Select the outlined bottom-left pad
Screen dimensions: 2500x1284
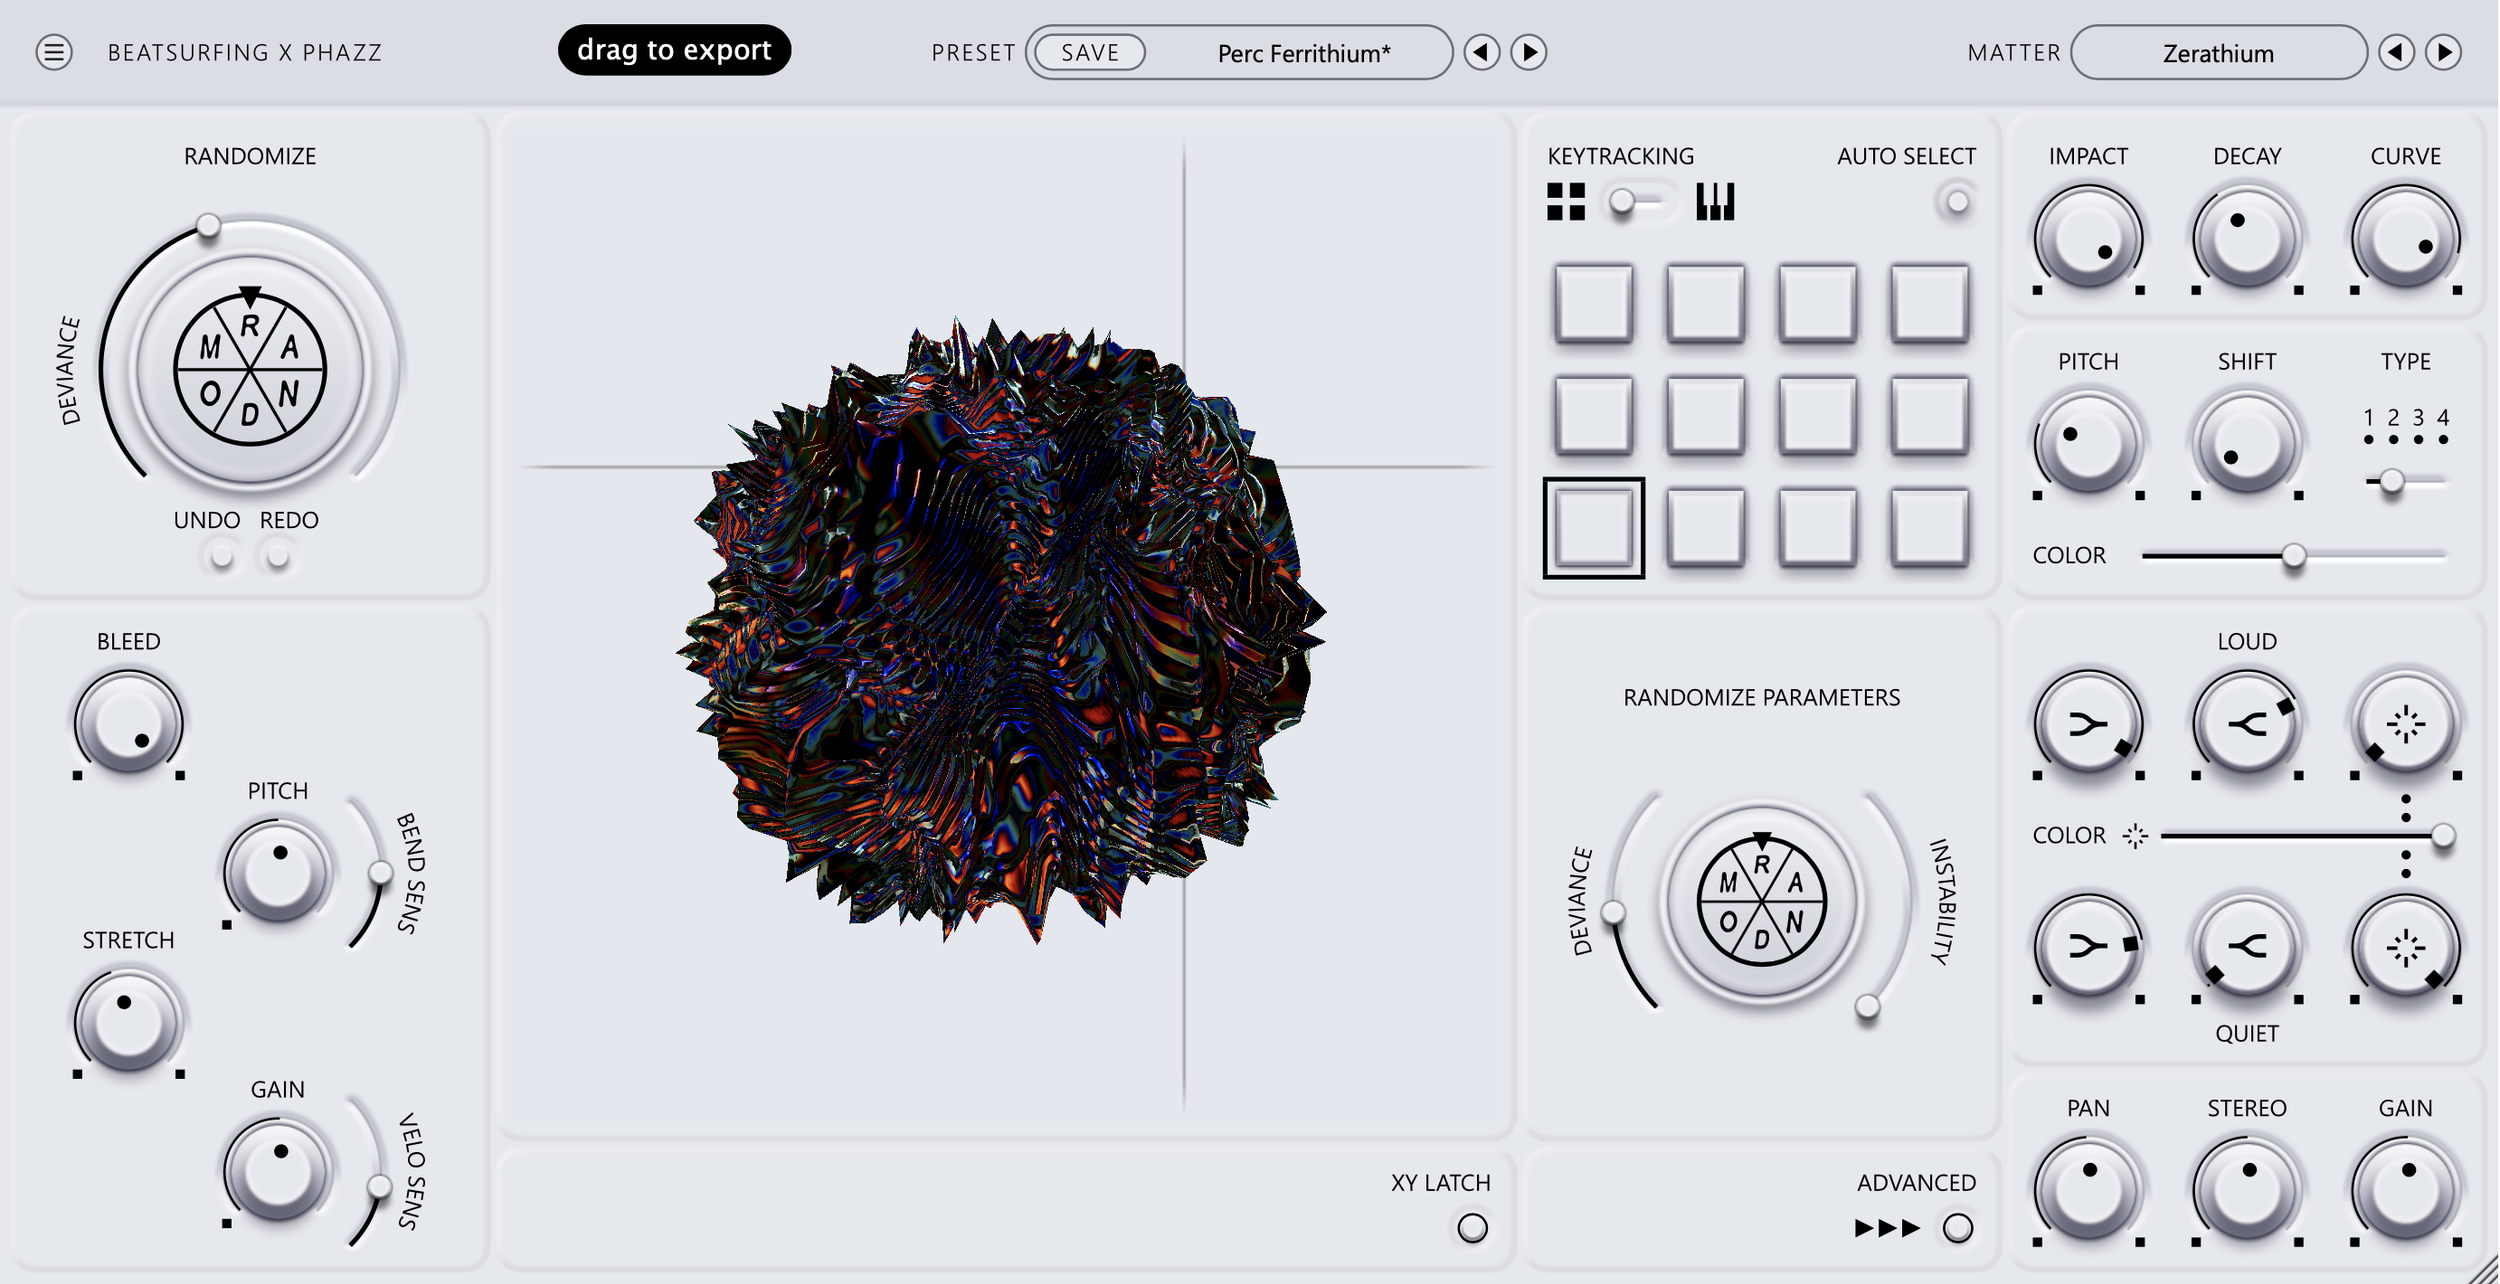1593,528
